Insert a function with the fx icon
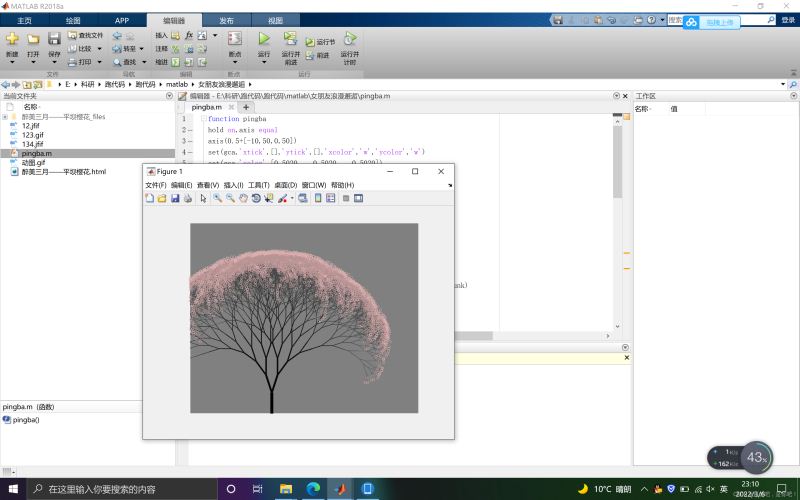 pyautogui.click(x=189, y=35)
